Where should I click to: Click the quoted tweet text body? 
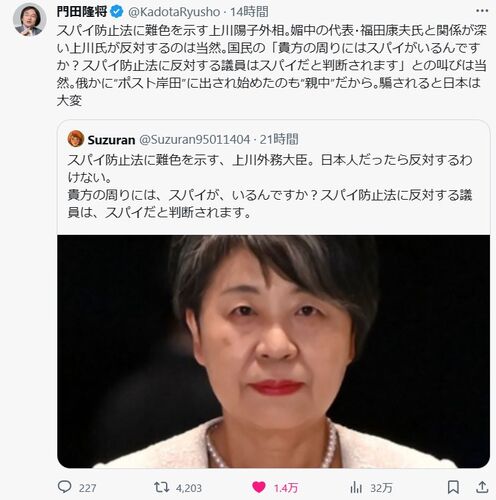click(270, 186)
